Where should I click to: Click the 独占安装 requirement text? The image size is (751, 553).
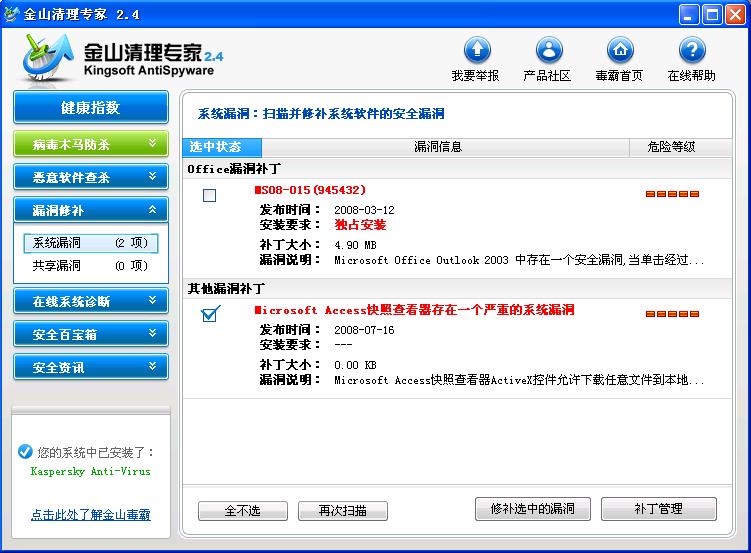click(x=360, y=225)
